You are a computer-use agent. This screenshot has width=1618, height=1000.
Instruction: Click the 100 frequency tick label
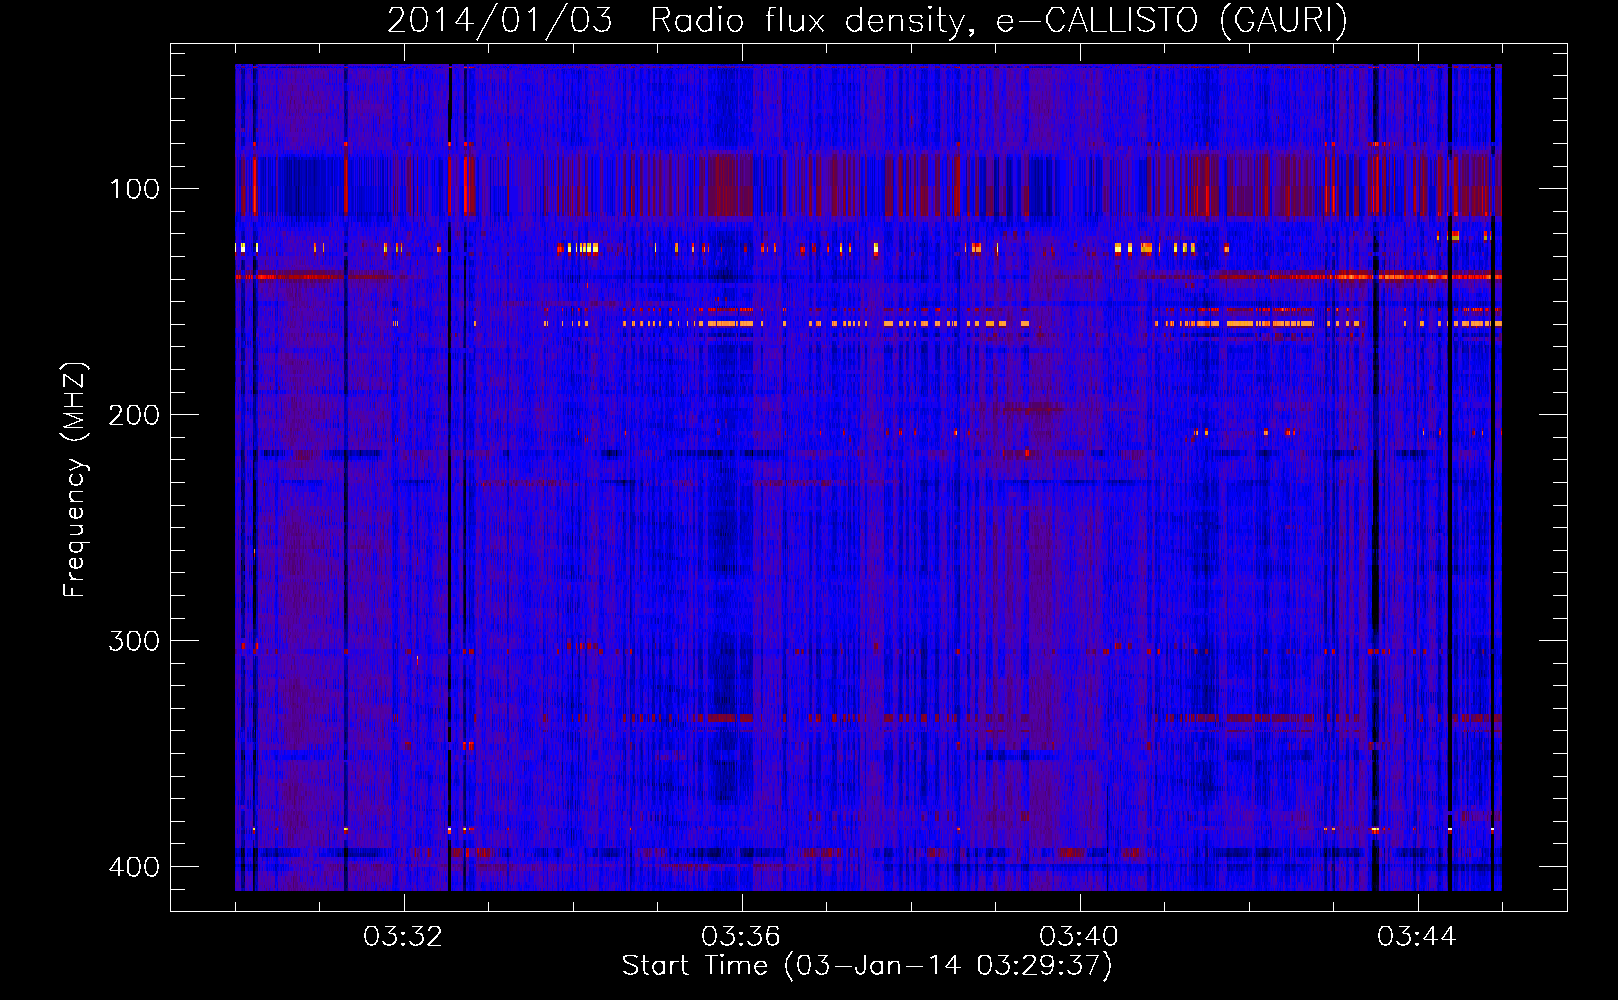[x=134, y=189]
